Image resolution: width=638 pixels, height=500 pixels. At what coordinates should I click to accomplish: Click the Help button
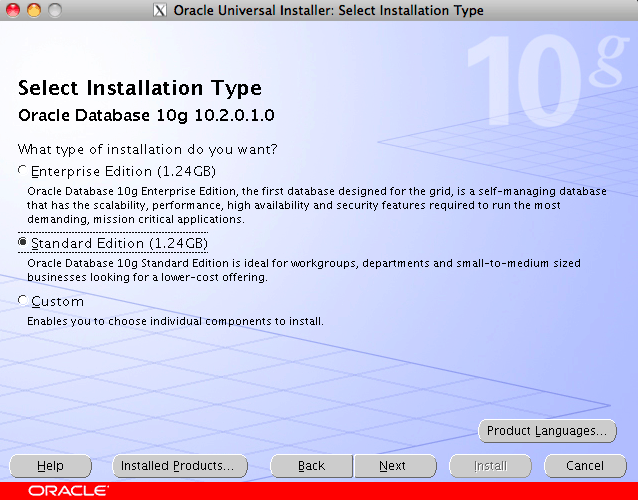[x=50, y=466]
